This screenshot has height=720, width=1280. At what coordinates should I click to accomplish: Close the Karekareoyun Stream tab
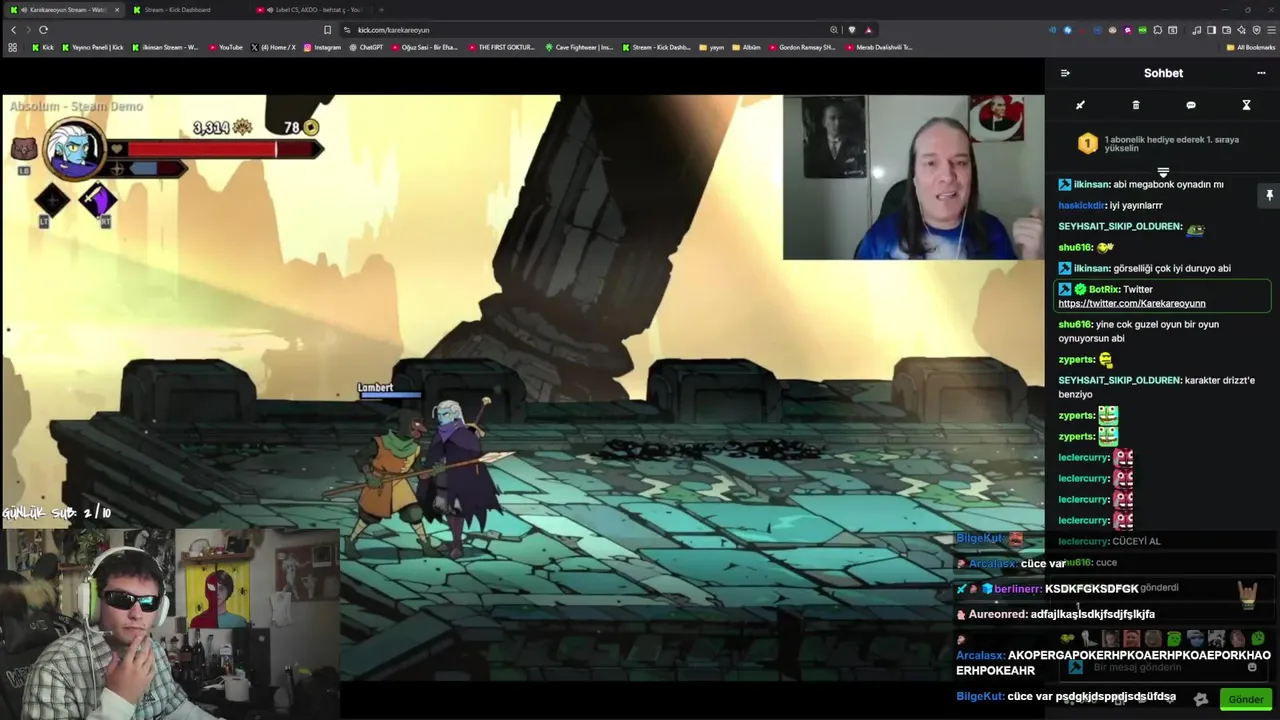click(x=117, y=10)
